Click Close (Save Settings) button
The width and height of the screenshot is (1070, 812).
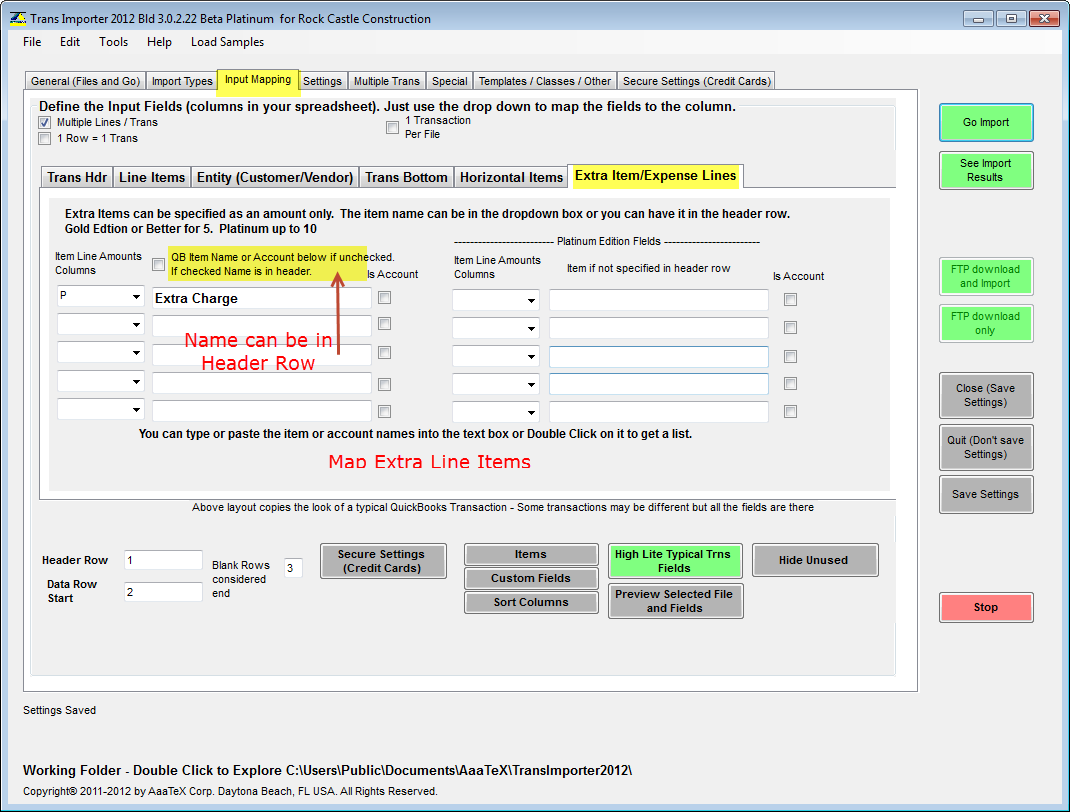[x=985, y=395]
